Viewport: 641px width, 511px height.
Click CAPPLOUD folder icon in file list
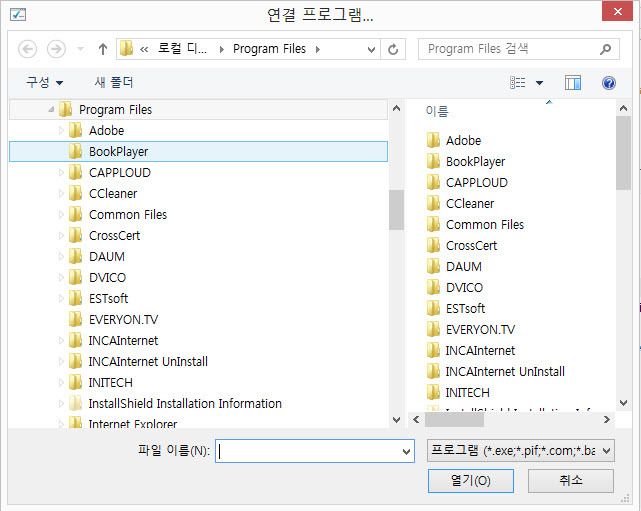click(x=433, y=182)
